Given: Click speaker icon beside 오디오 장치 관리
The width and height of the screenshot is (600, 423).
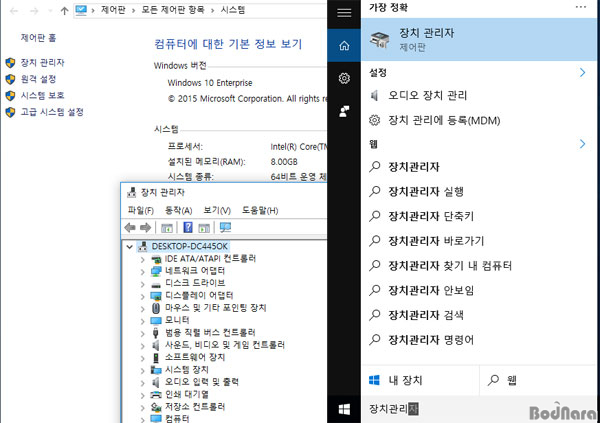Looking at the screenshot, I should coord(375,95).
